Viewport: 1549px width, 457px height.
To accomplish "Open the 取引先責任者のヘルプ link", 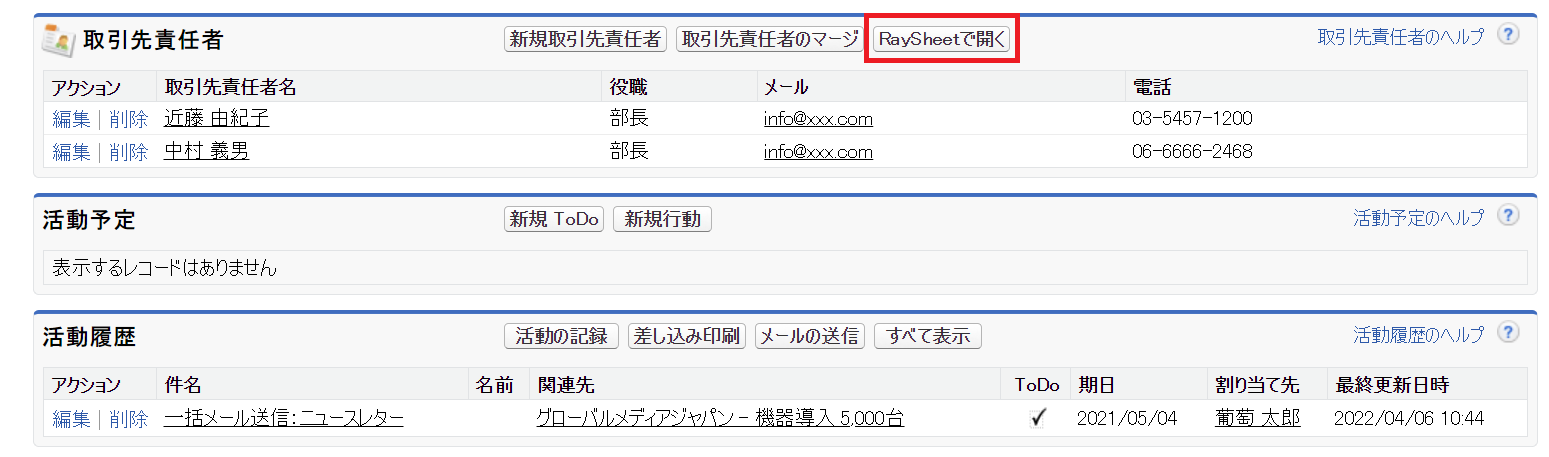I will (x=1401, y=37).
